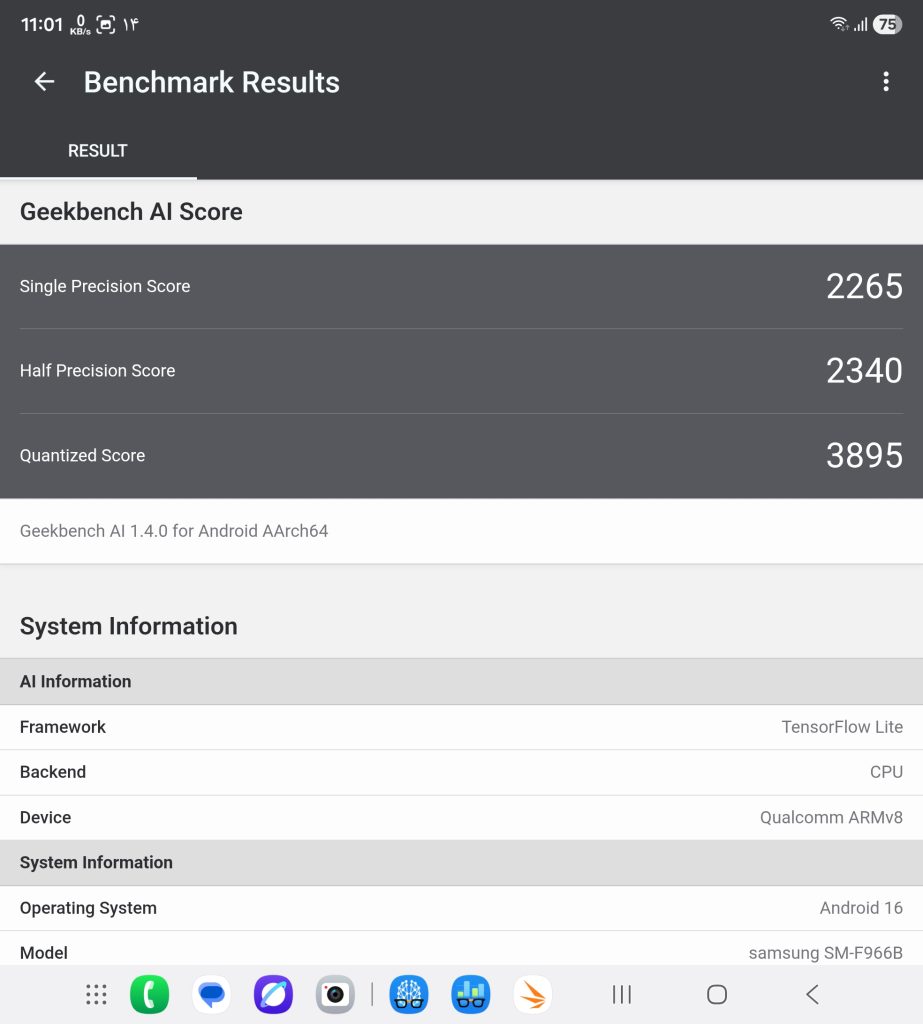
Task: Launch the purple Samsung Internet browser
Action: (273, 995)
